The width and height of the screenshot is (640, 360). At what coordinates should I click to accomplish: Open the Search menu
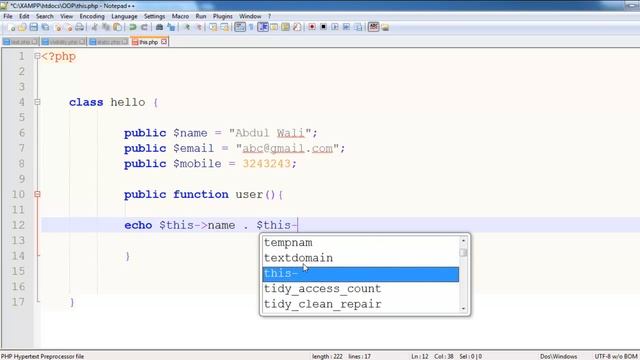[x=44, y=16]
